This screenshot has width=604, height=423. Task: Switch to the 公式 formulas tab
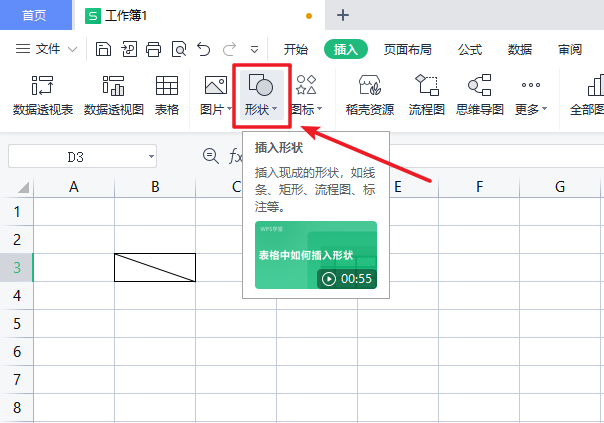point(470,49)
